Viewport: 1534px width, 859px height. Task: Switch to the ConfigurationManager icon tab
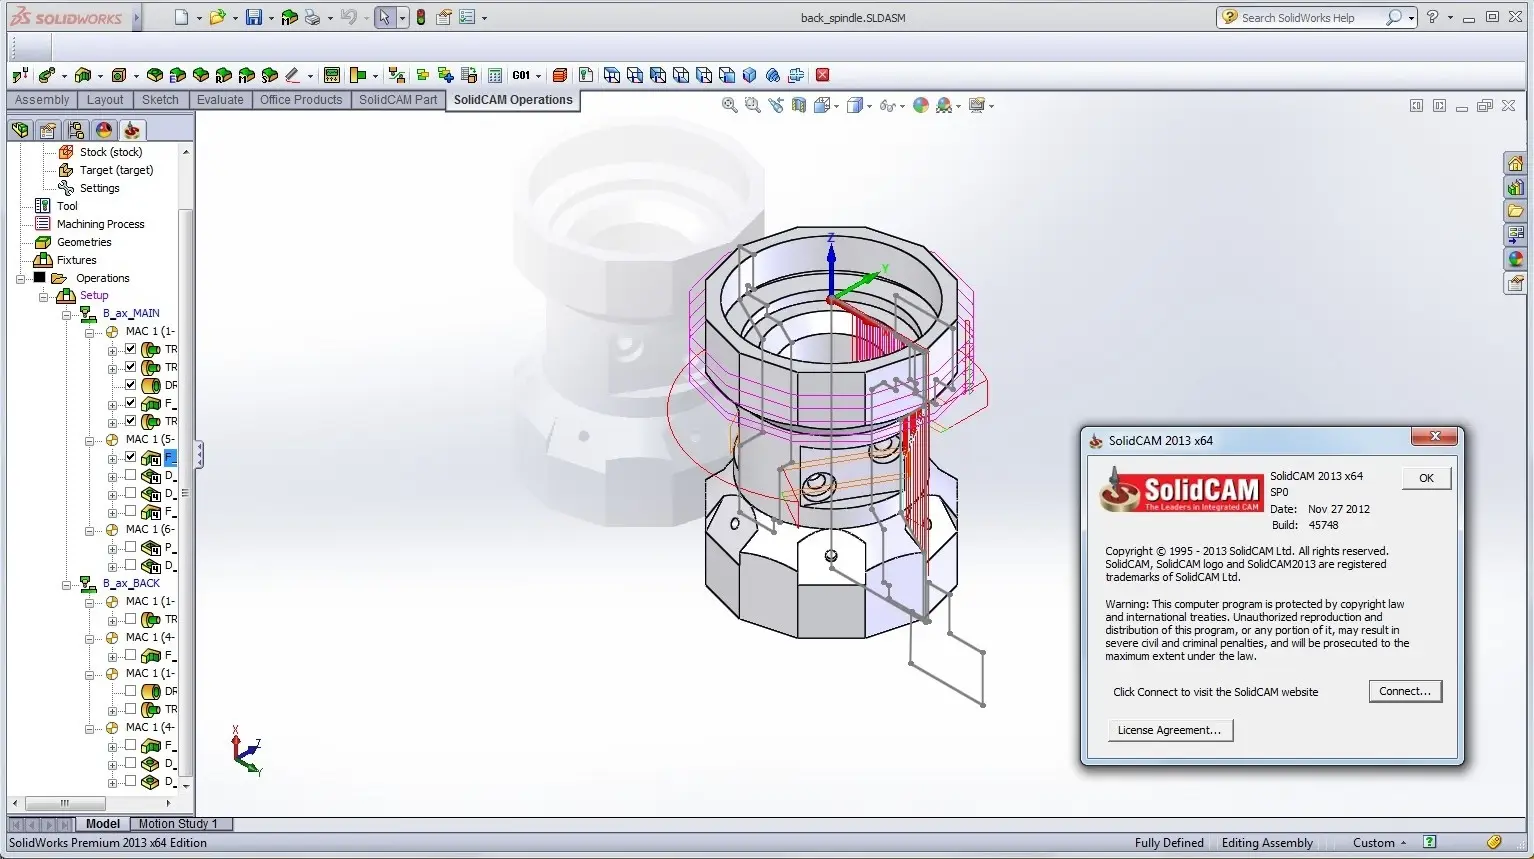76,130
